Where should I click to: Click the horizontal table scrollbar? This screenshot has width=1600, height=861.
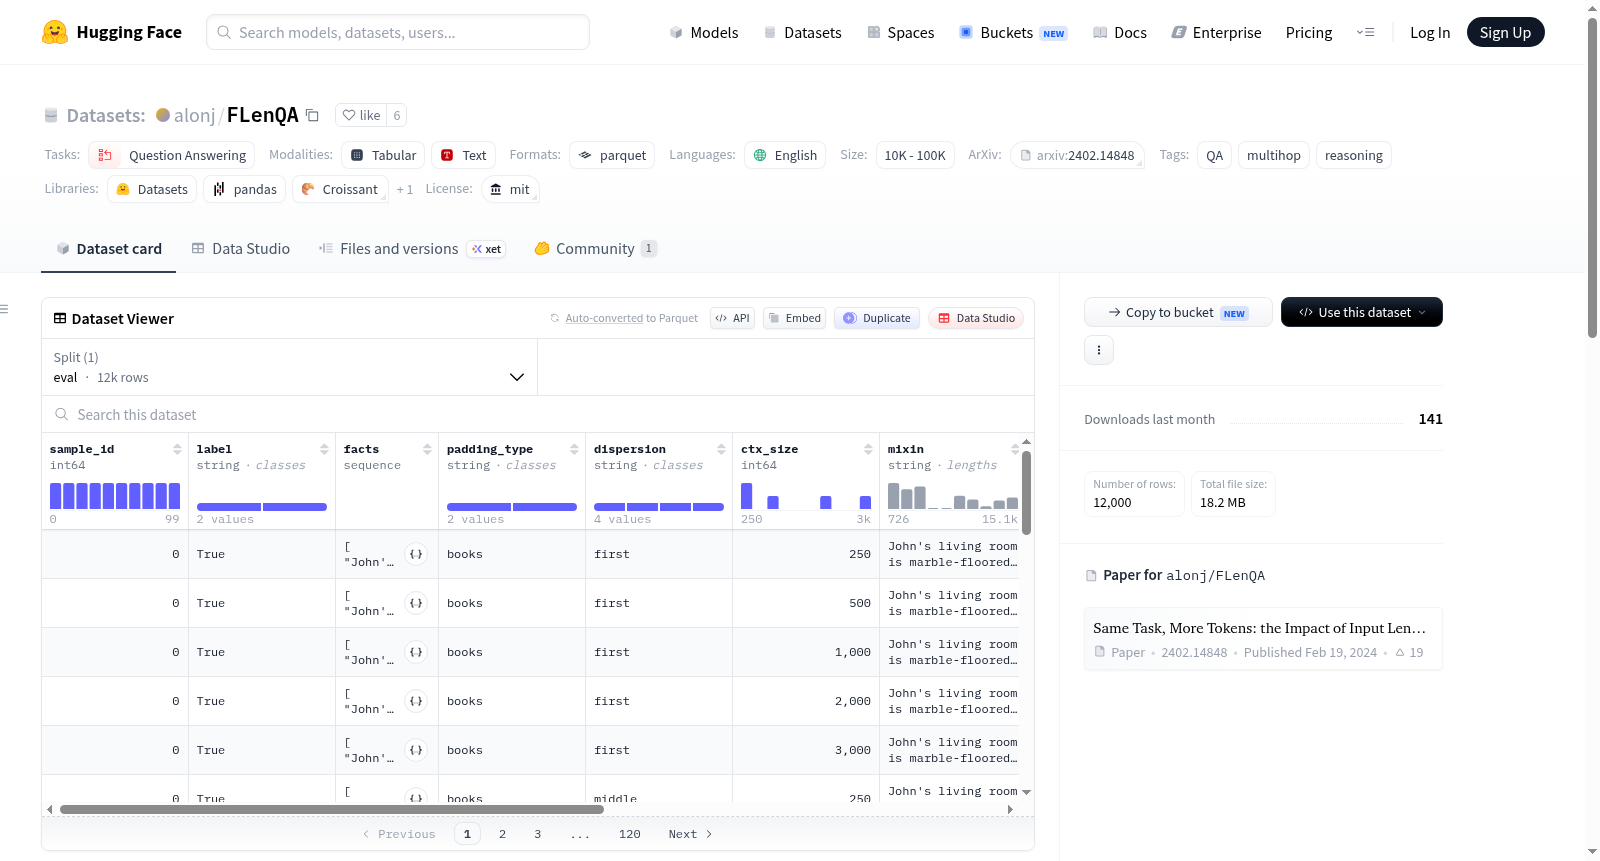click(331, 809)
